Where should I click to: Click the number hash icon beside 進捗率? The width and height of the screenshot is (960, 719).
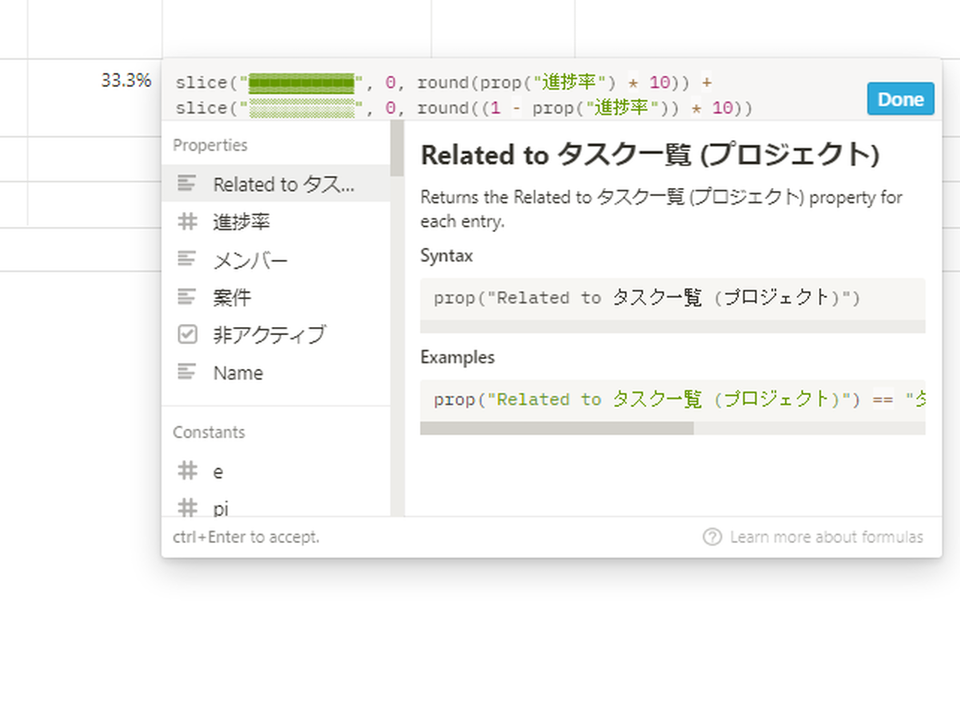[187, 221]
